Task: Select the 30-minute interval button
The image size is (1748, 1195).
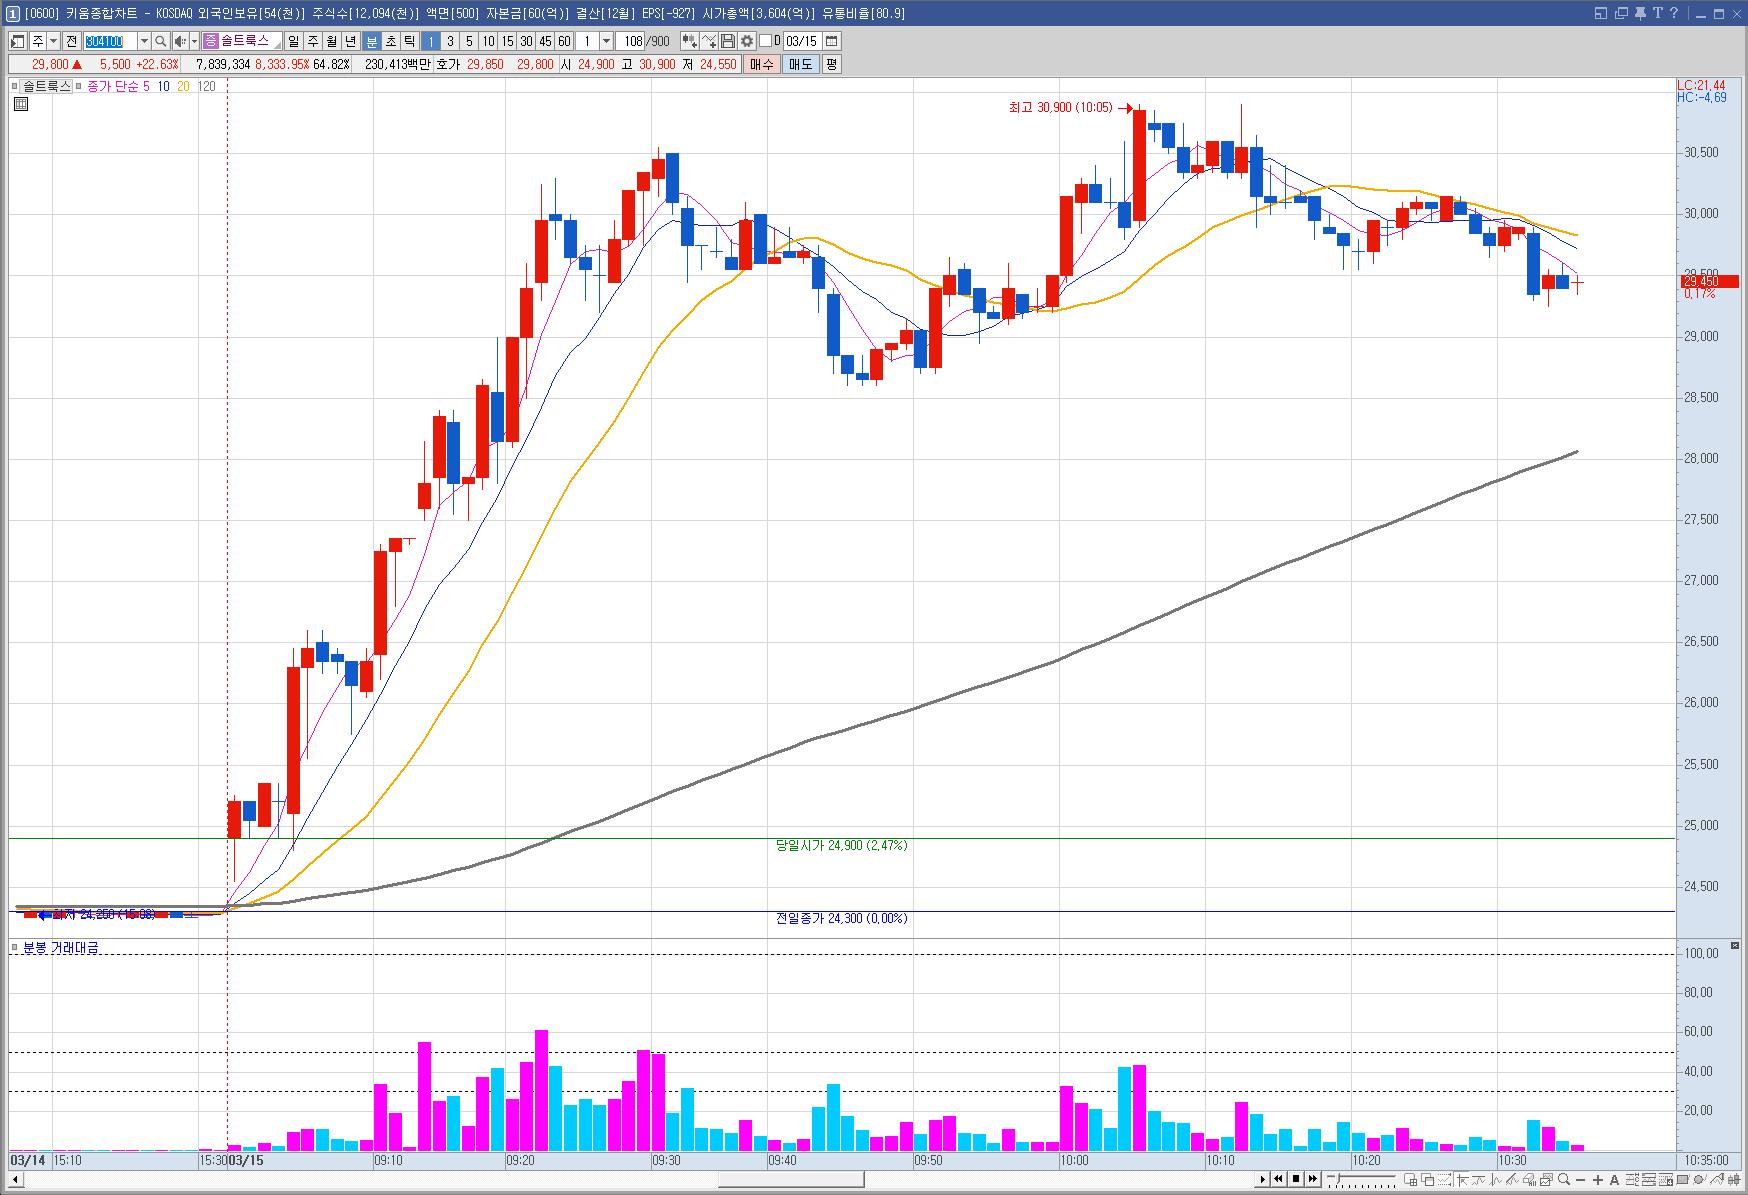Action: point(526,41)
